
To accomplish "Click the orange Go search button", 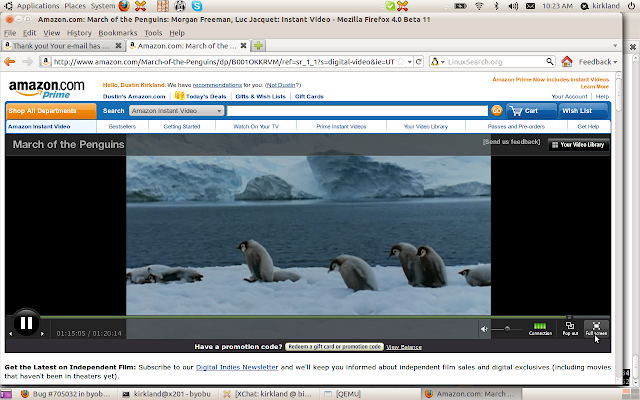I will pyautogui.click(x=497, y=111).
